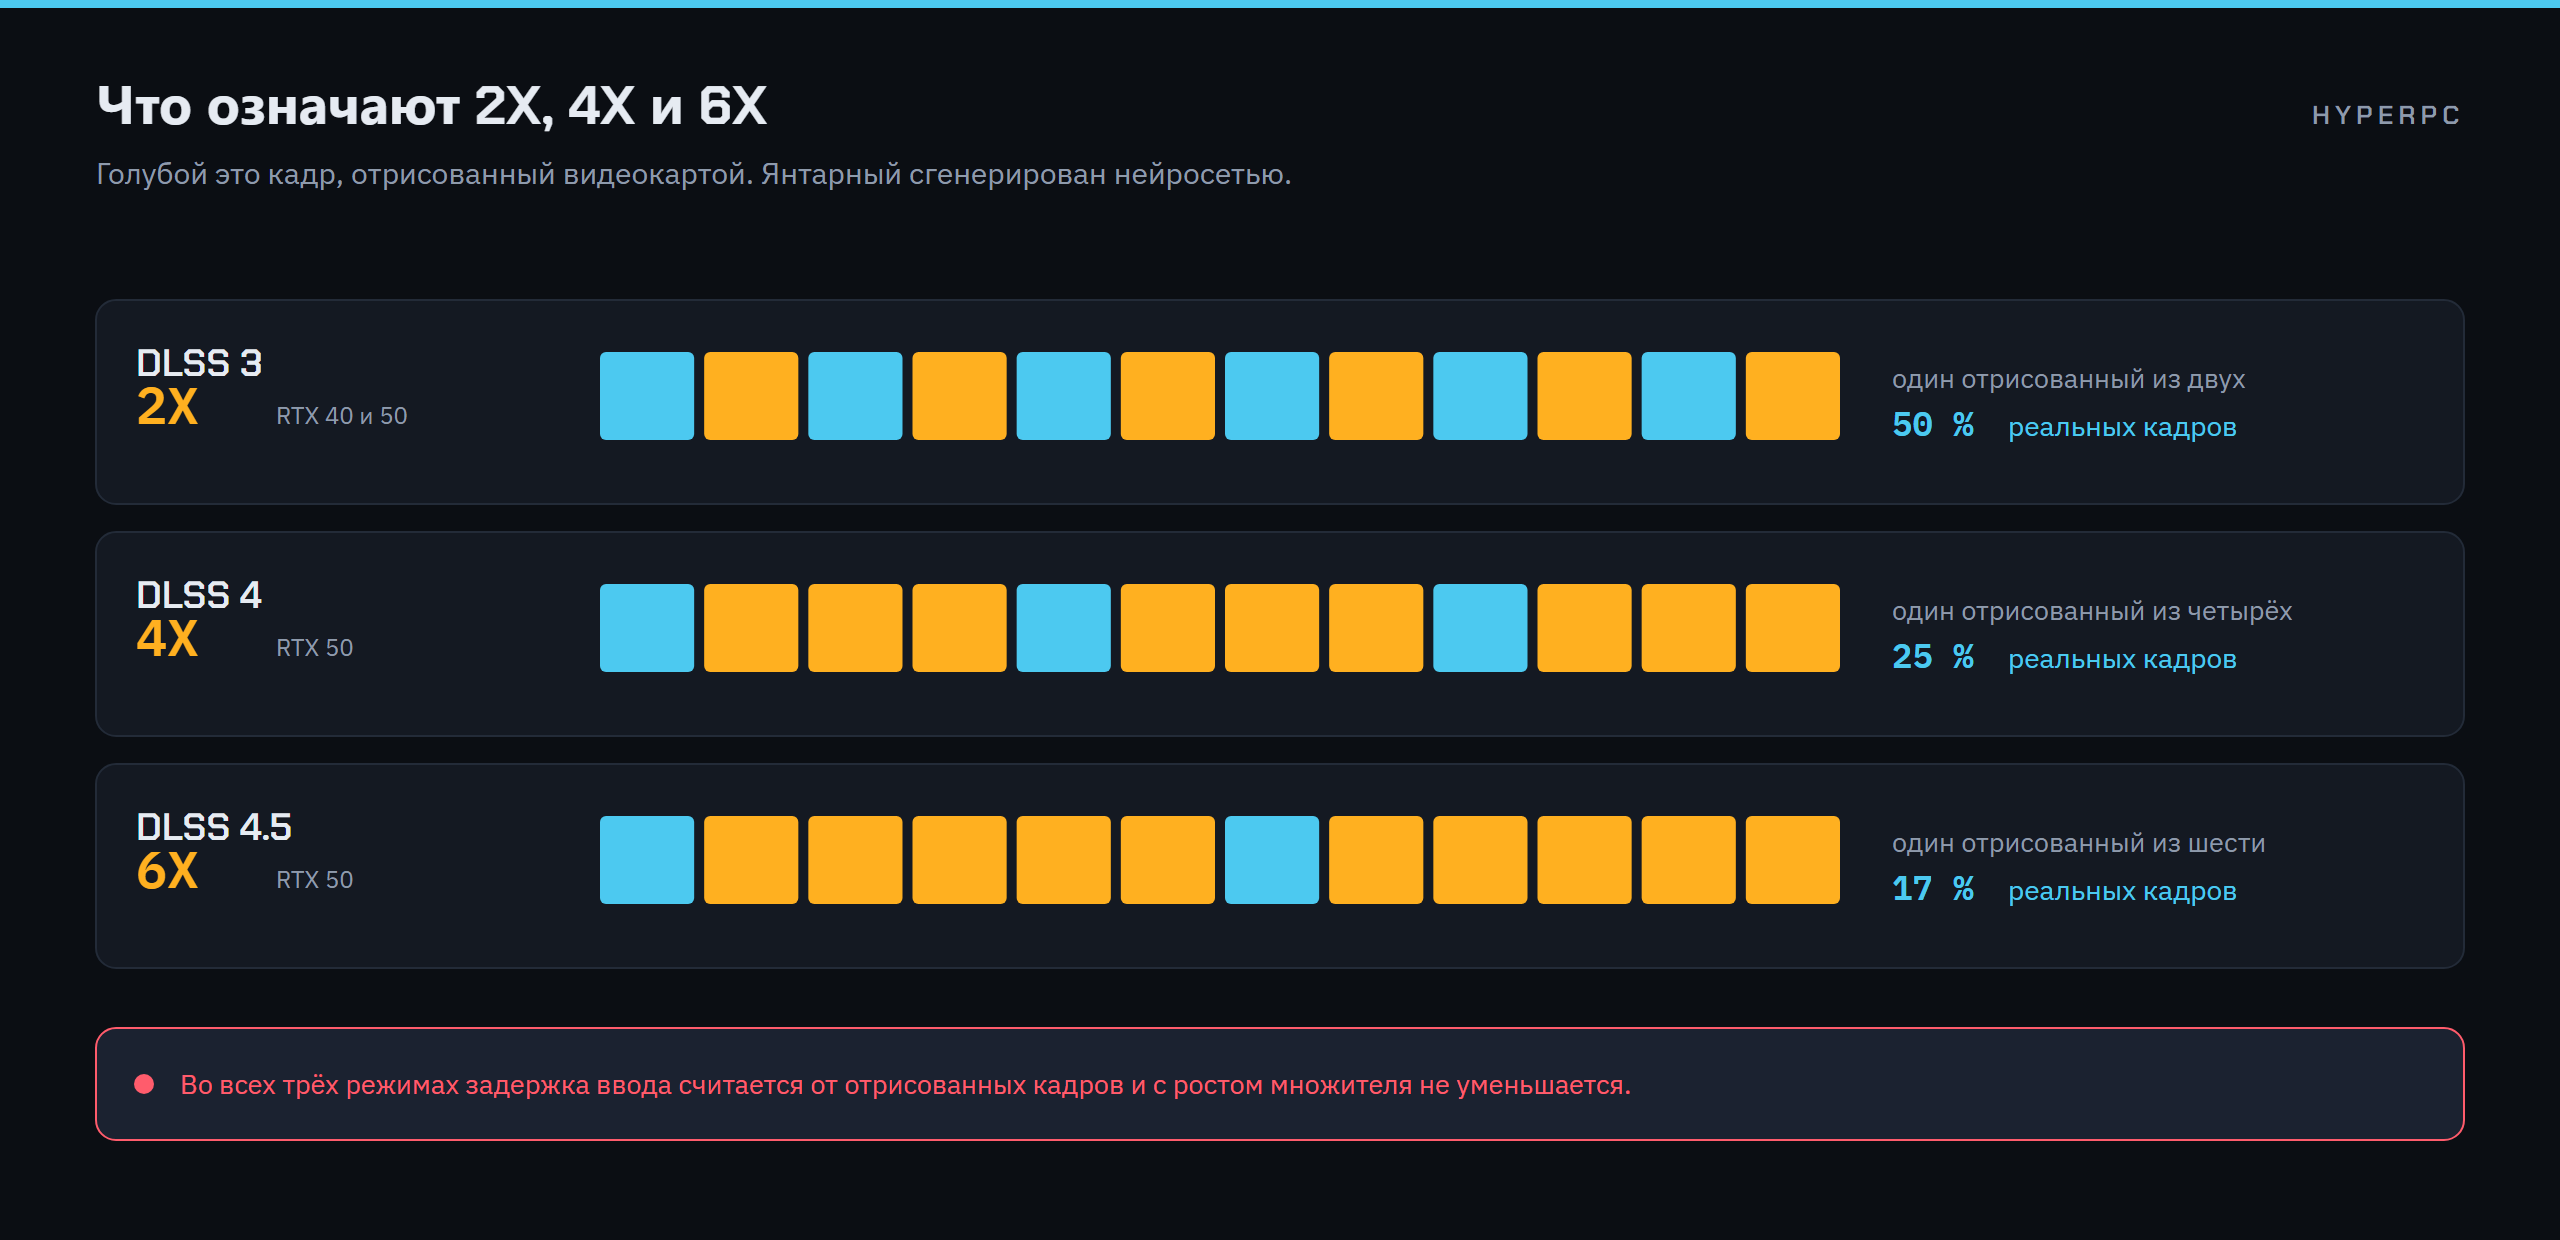Click the "RTX 40 и 50" label
The image size is (2560, 1240).
(342, 416)
